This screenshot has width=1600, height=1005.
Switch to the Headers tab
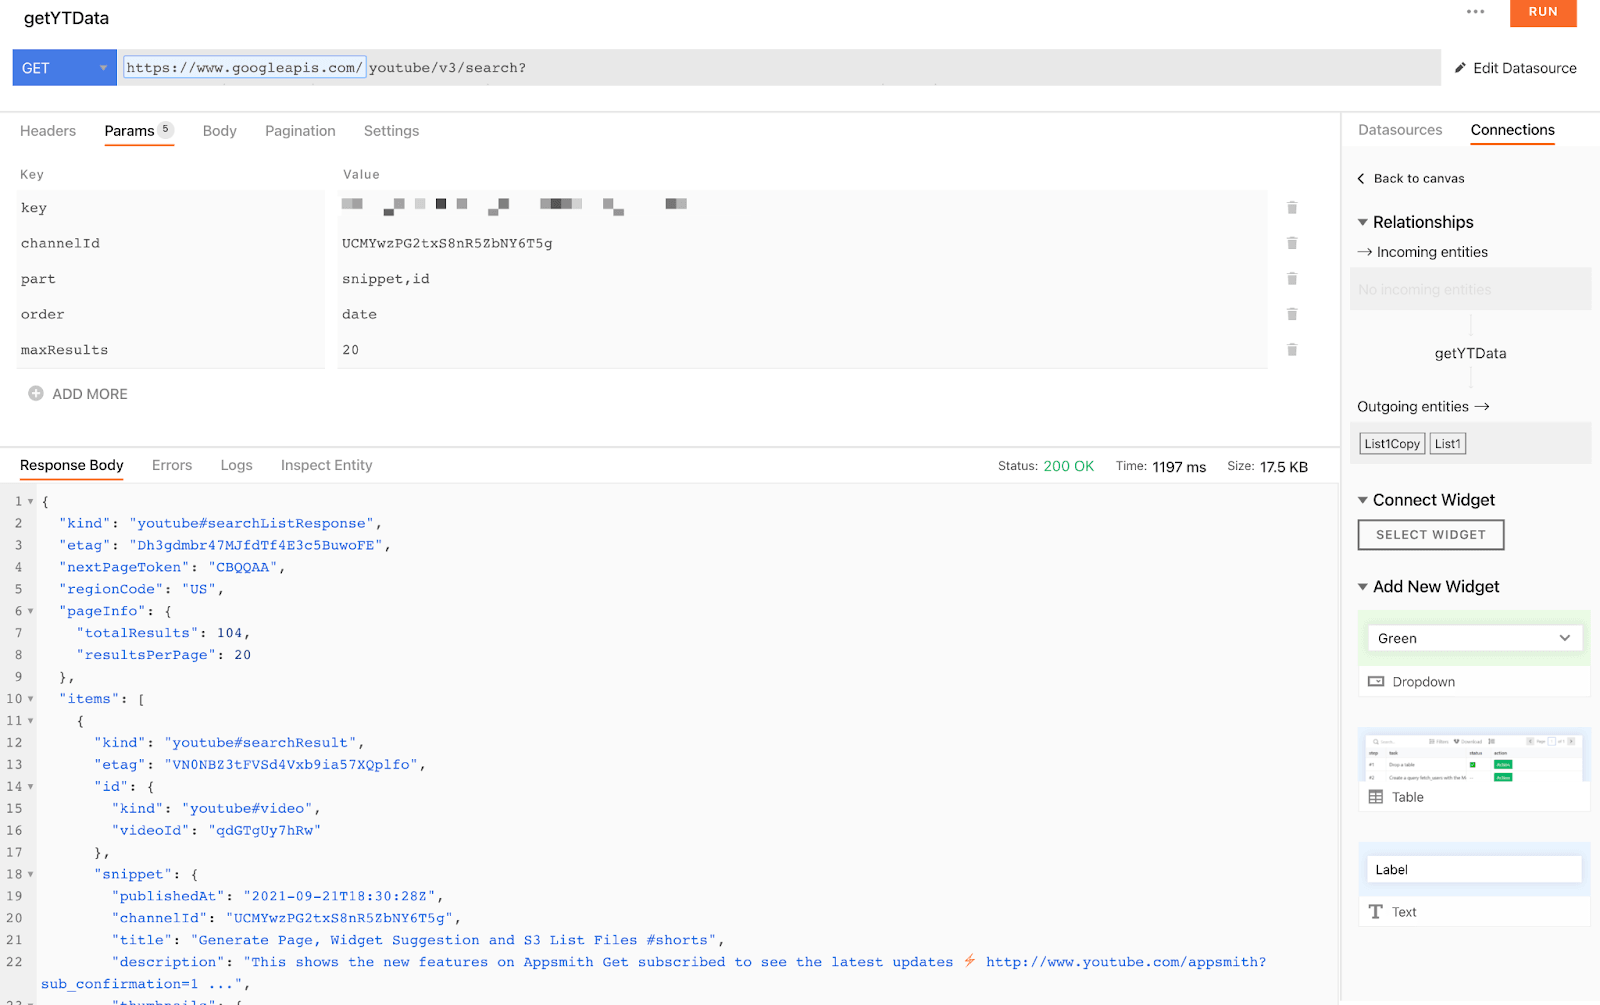[x=48, y=131]
